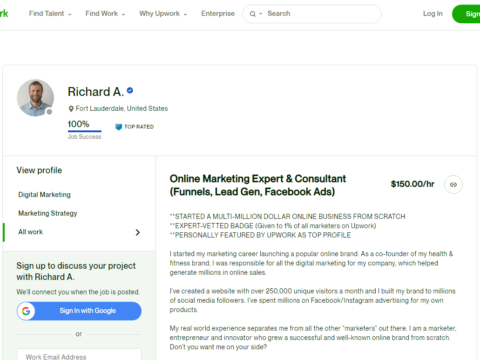480x360 pixels.
Task: Click the Work Email Address field
Action: coord(79,356)
